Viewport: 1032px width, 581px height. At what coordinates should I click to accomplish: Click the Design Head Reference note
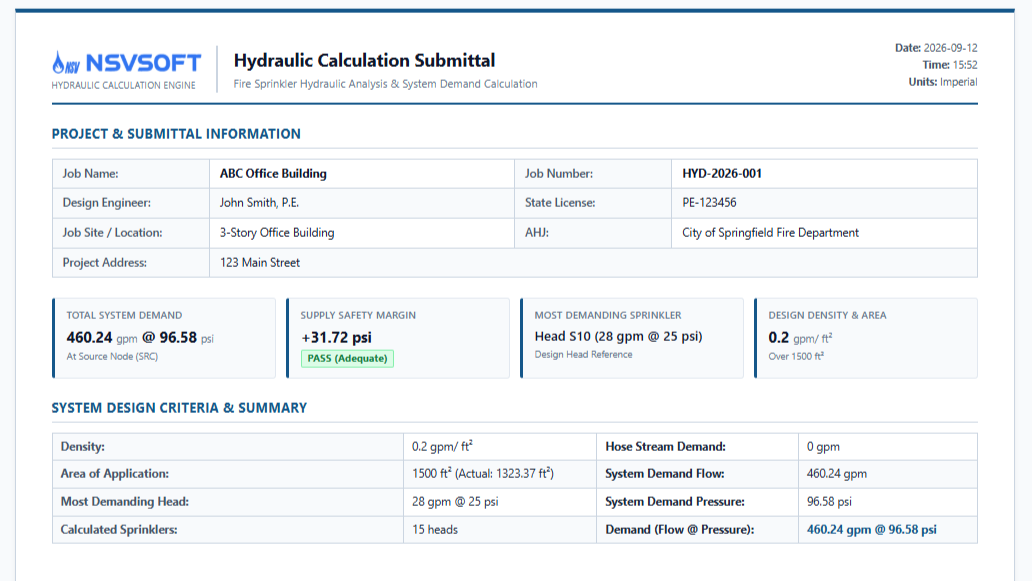click(x=583, y=355)
